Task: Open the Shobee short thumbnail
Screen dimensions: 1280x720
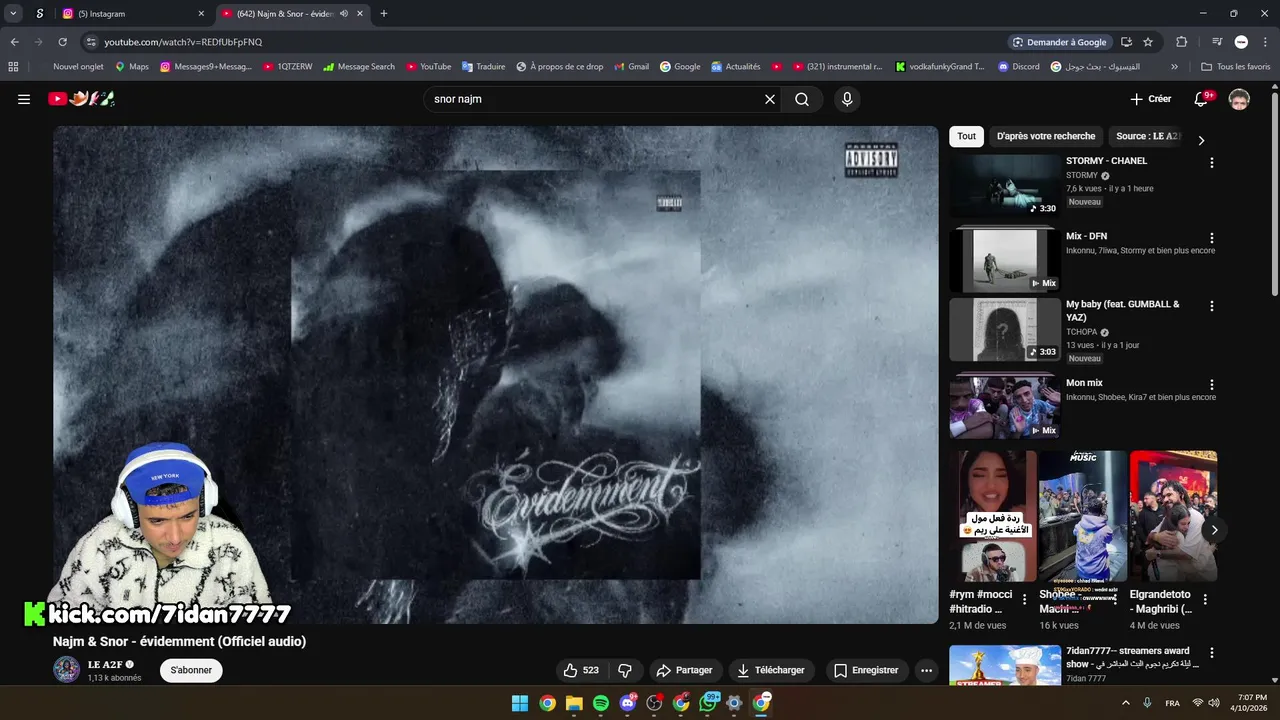Action: pos(1082,516)
